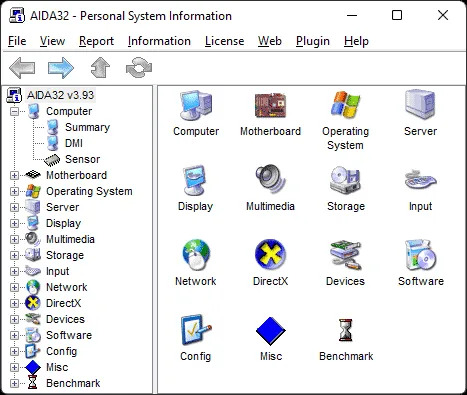Select the Config tree item label

tap(61, 351)
